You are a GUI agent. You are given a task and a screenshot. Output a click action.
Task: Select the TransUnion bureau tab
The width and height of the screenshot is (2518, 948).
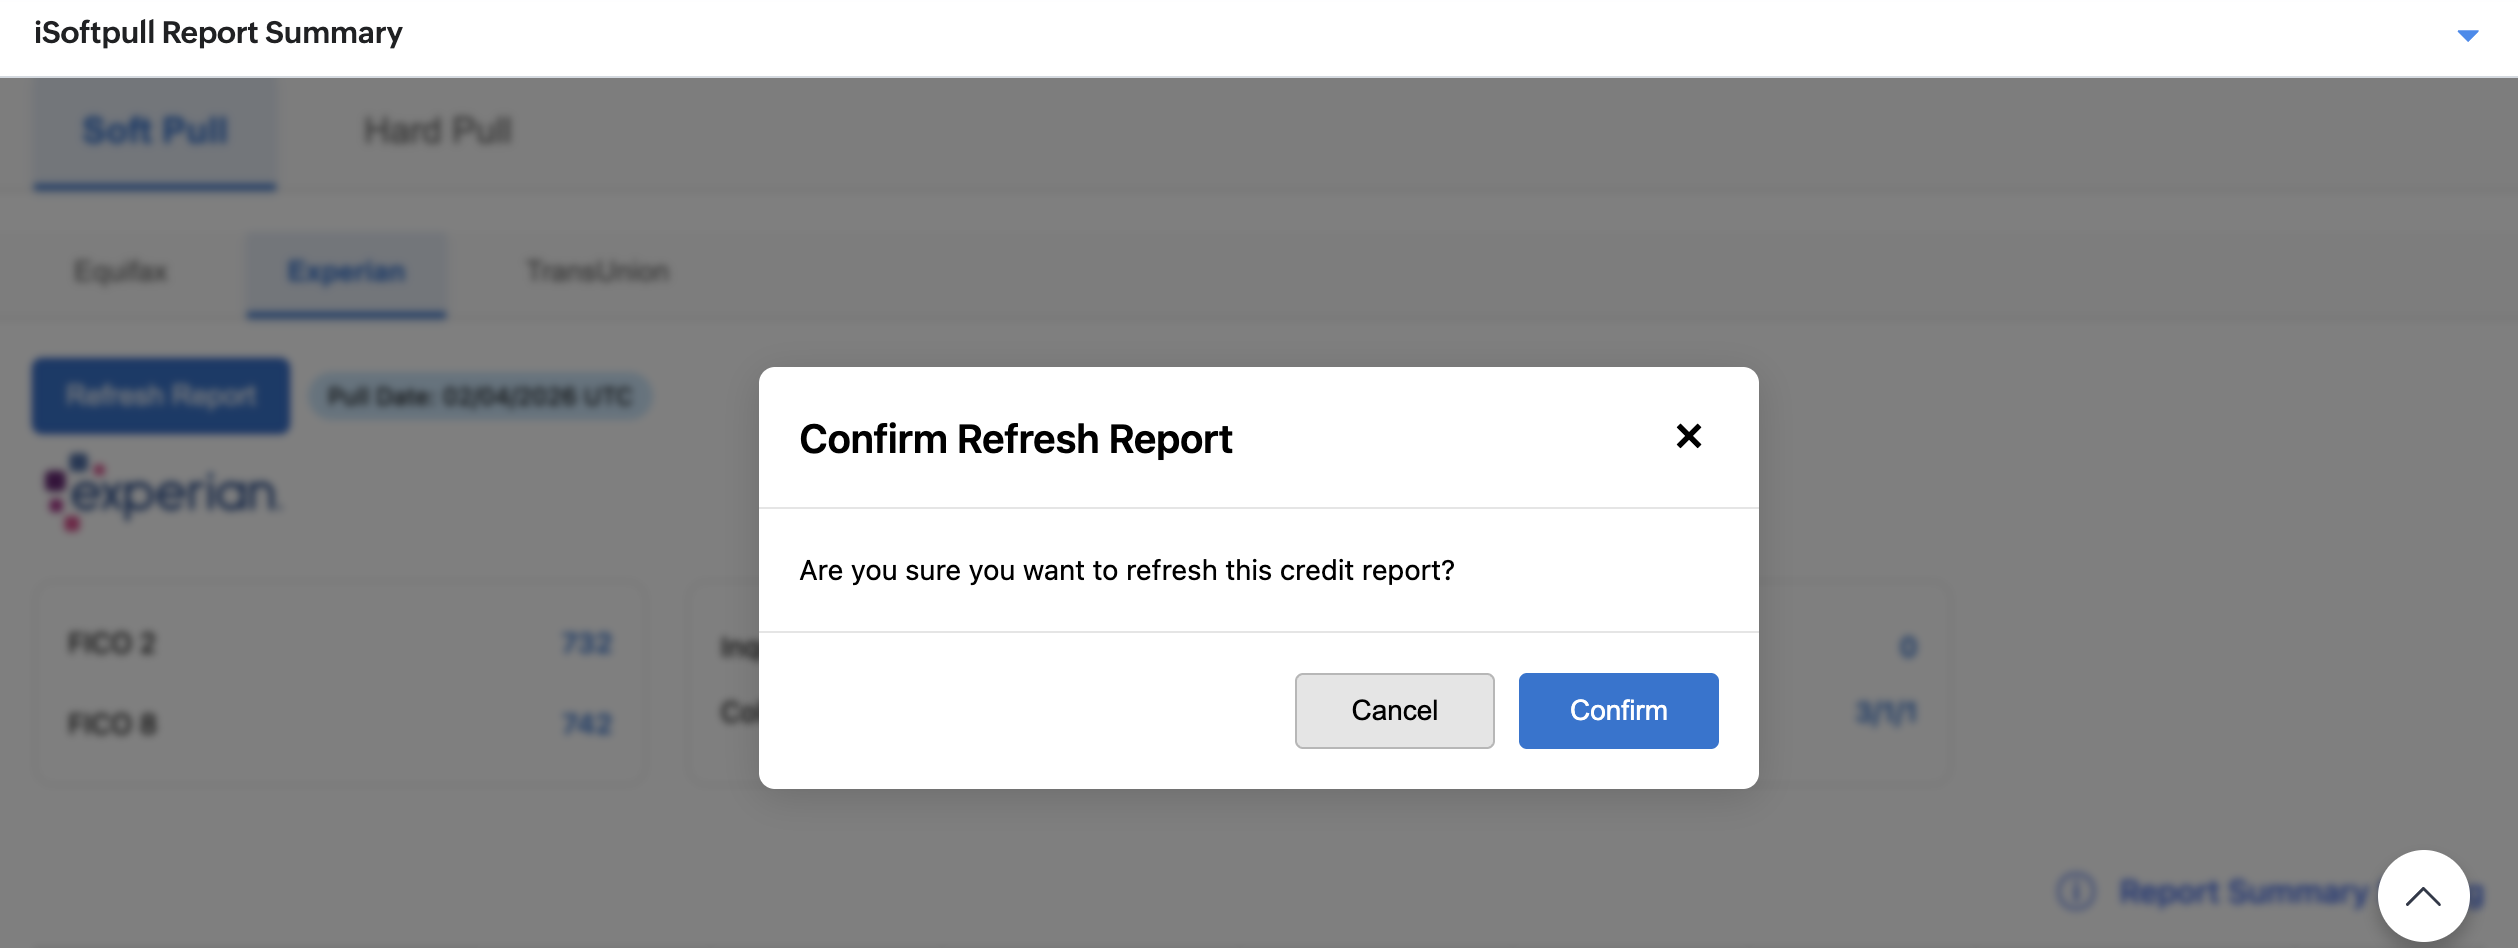pyautogui.click(x=597, y=272)
